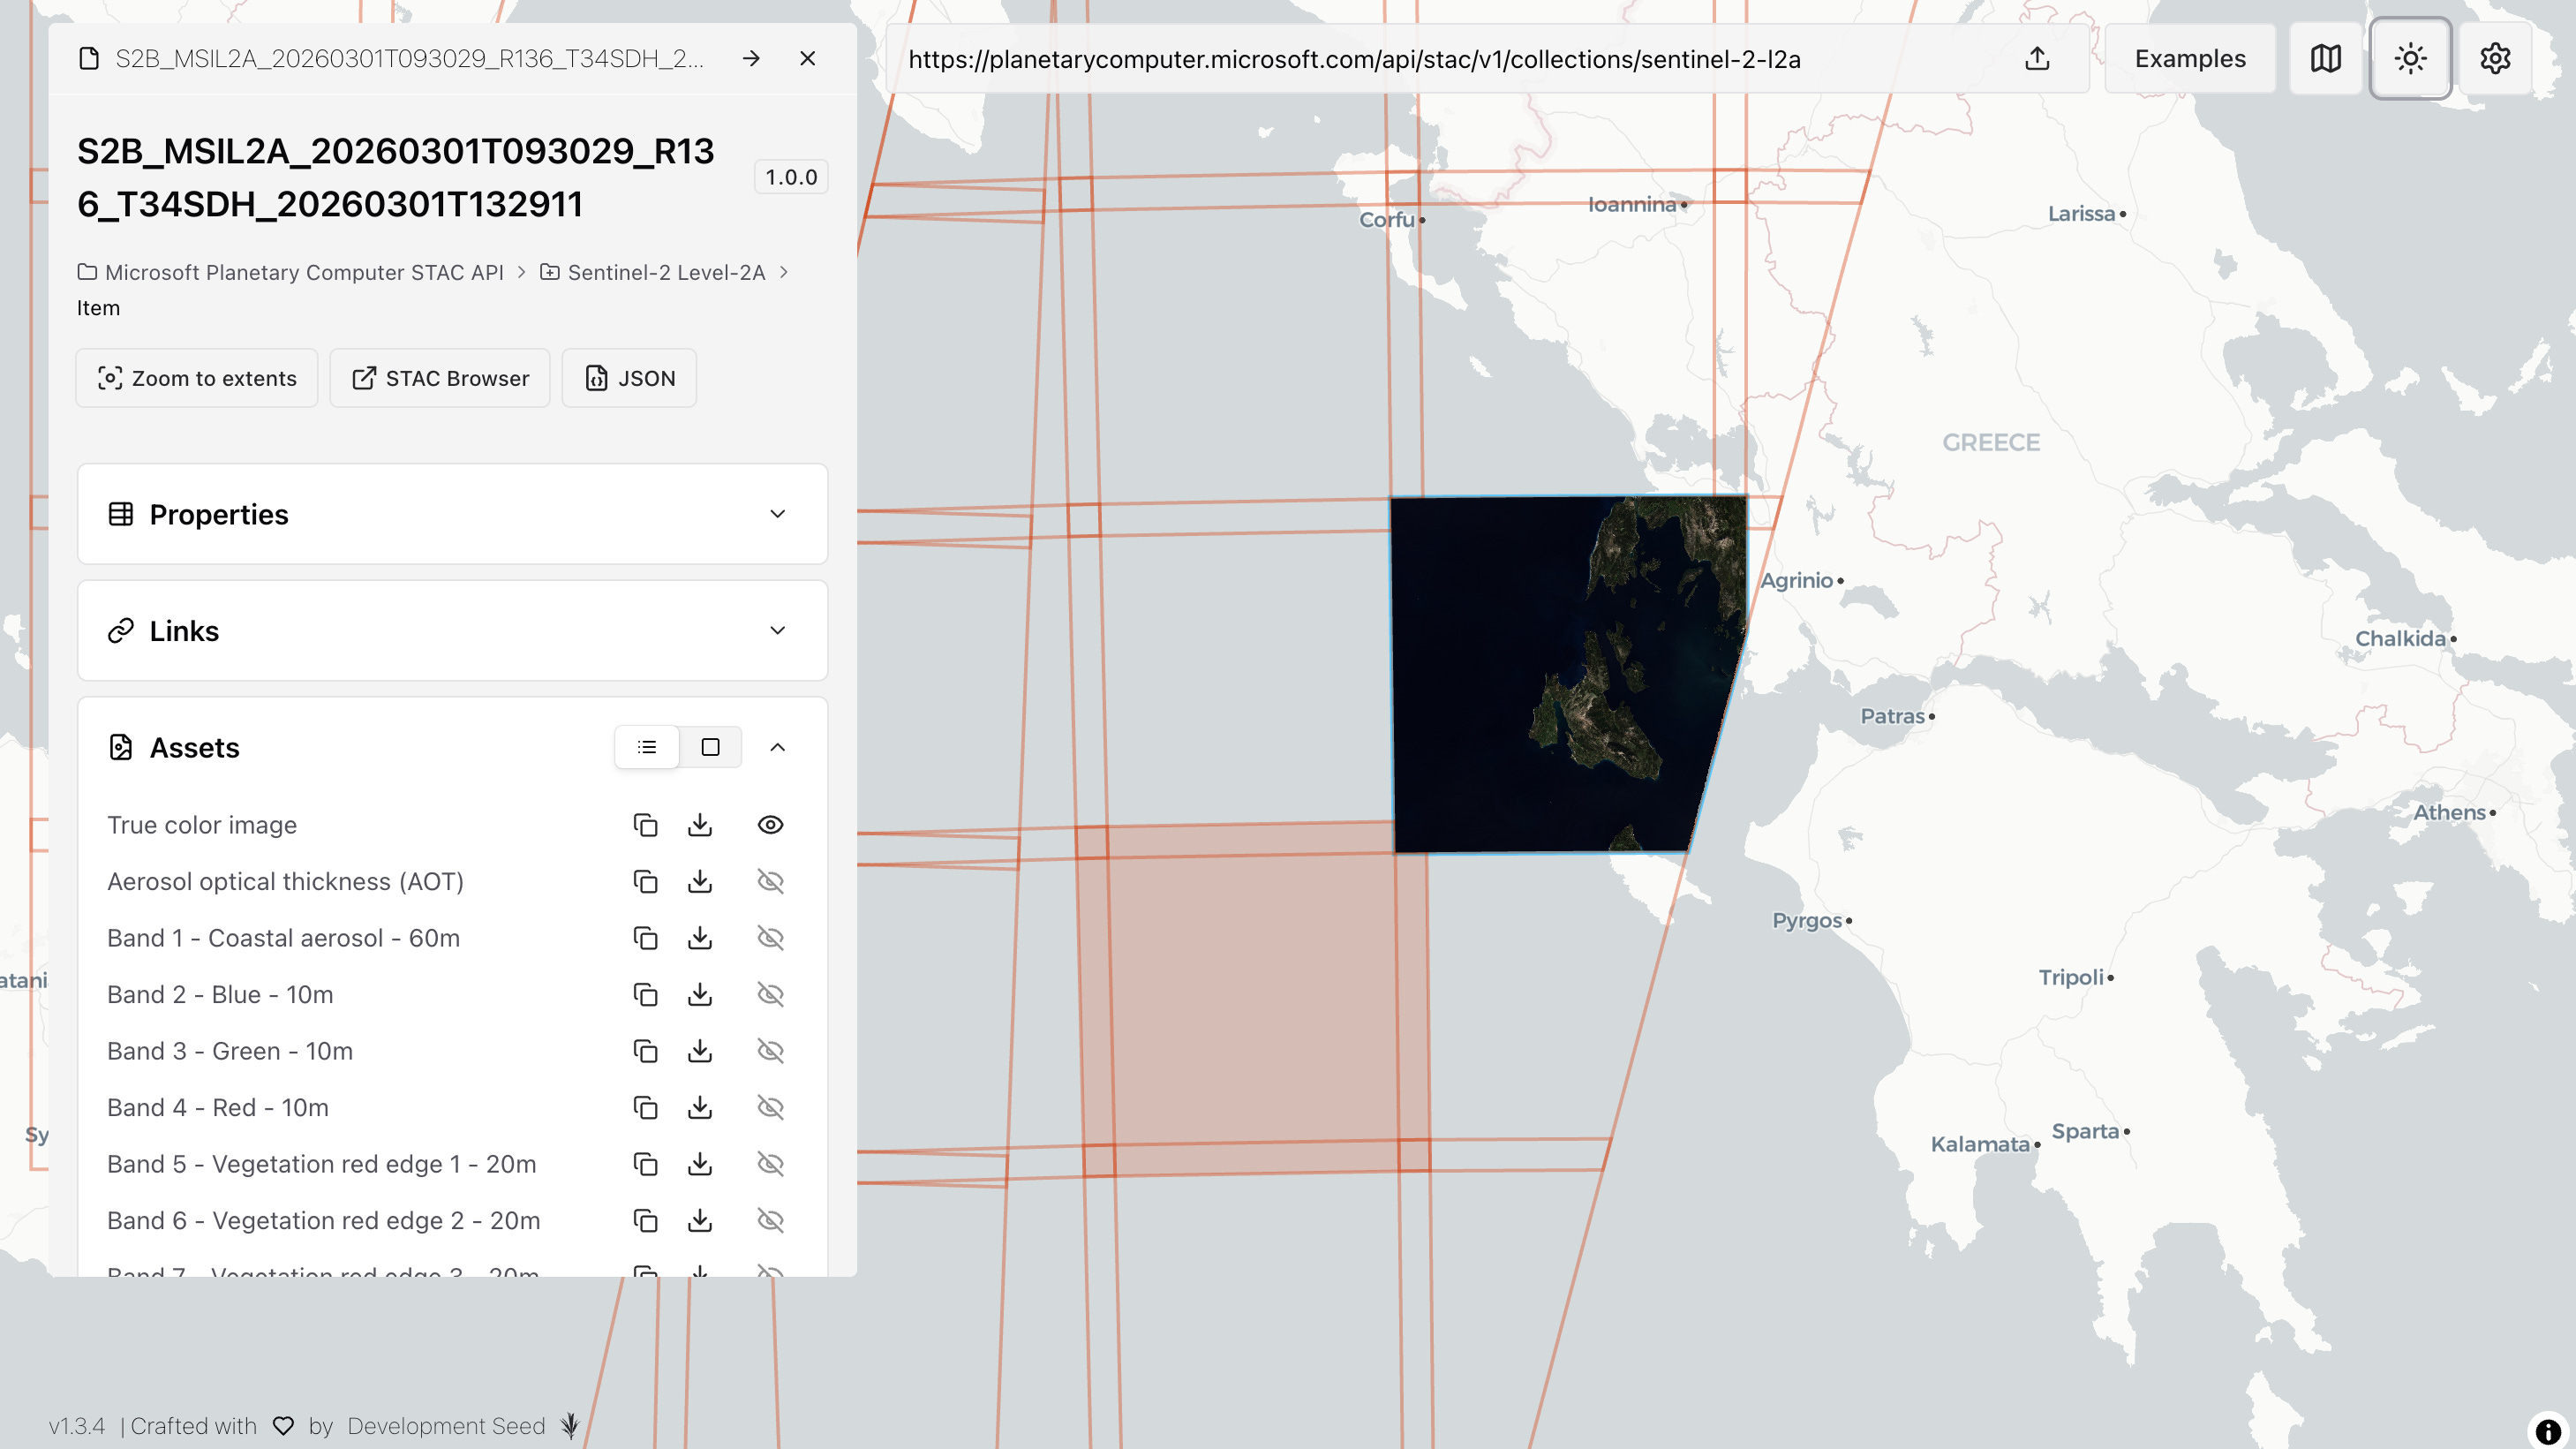Click the Zoom to extents button
The image size is (2576, 1449).
coord(197,378)
